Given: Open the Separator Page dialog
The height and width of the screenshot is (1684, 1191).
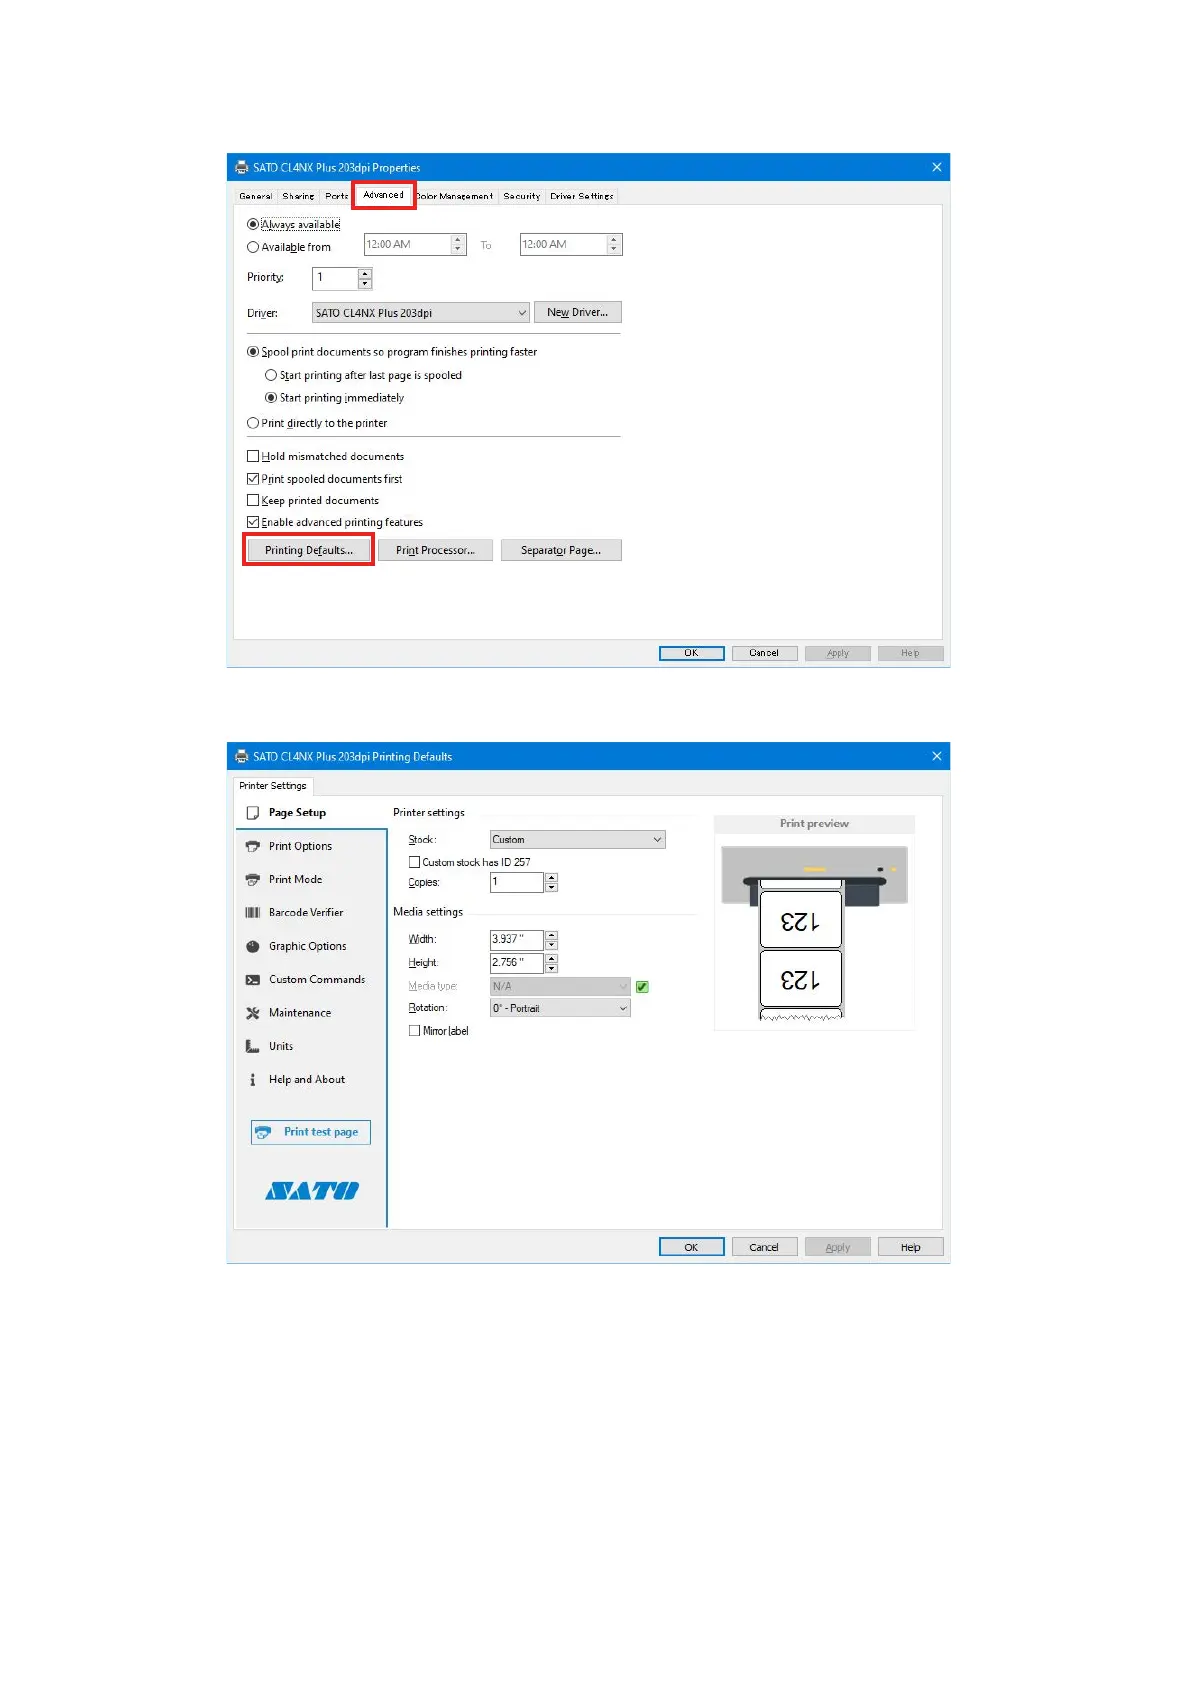Looking at the screenshot, I should [x=561, y=550].
